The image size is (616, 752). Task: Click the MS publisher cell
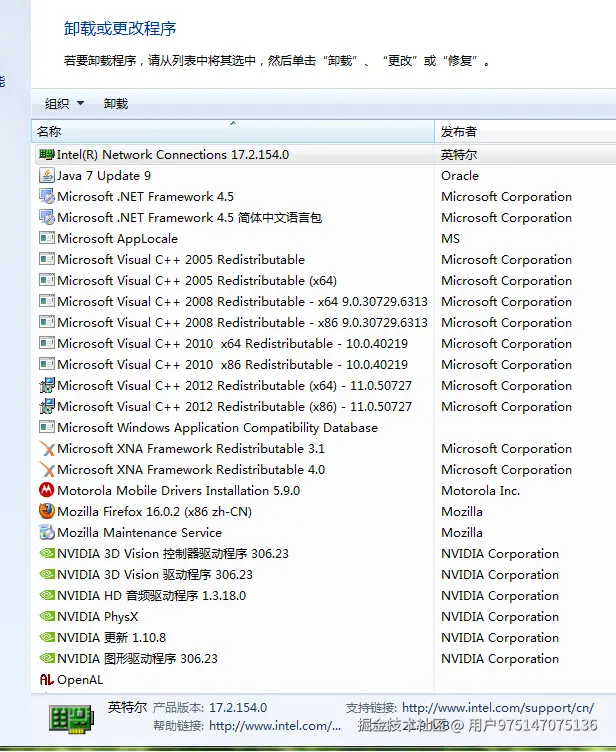450,238
